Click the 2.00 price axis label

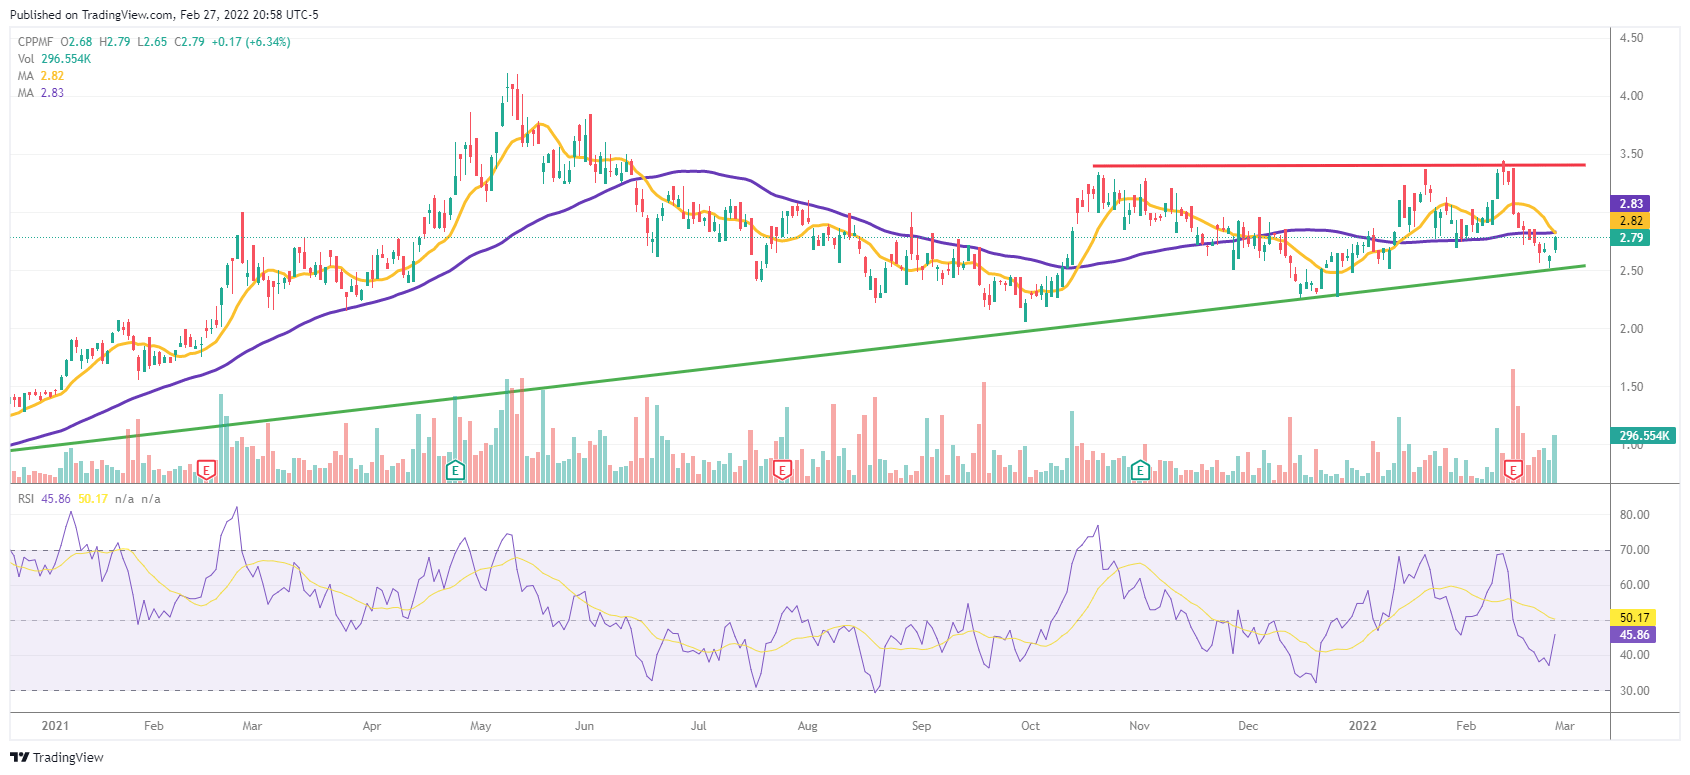click(x=1631, y=329)
